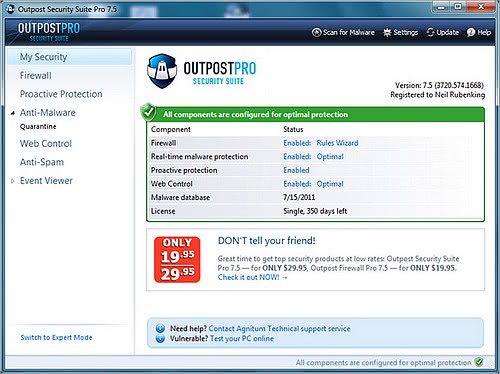Click the Status column header
Image resolution: width=500 pixels, height=374 pixels.
pyautogui.click(x=293, y=129)
